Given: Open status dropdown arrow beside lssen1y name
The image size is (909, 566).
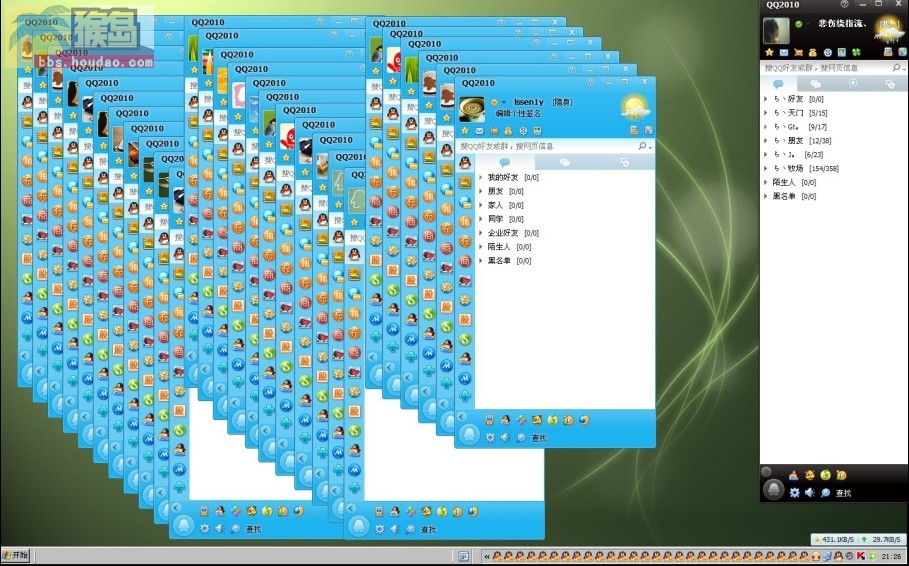Looking at the screenshot, I should (504, 103).
